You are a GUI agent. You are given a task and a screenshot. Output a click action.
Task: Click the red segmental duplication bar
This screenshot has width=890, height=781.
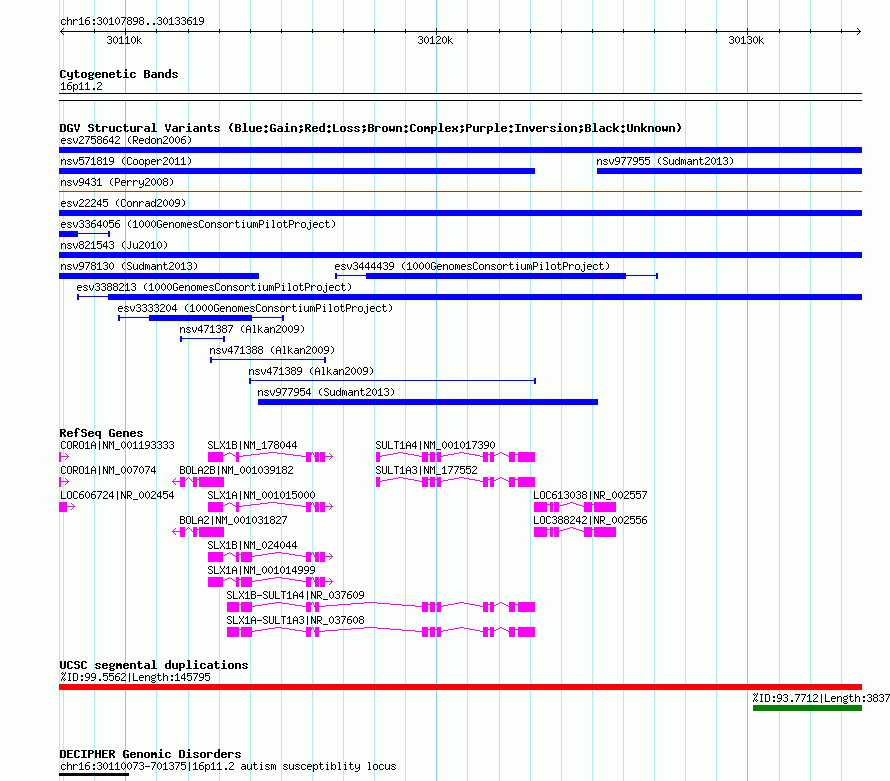tap(460, 687)
